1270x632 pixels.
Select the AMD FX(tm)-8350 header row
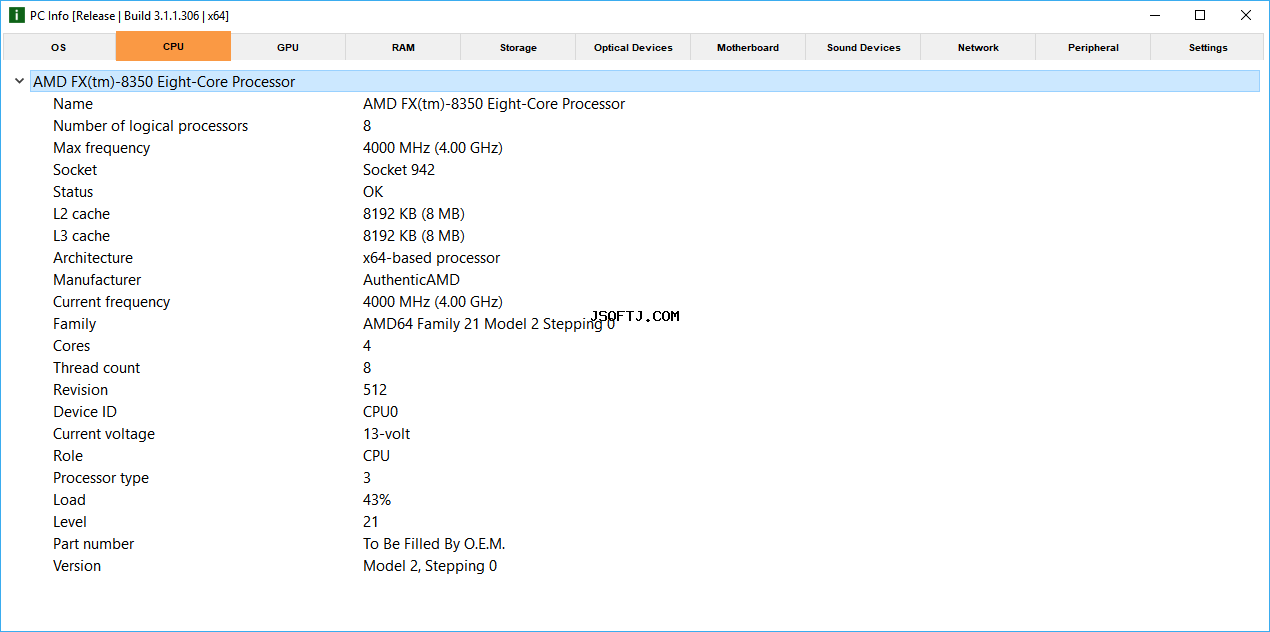[645, 82]
